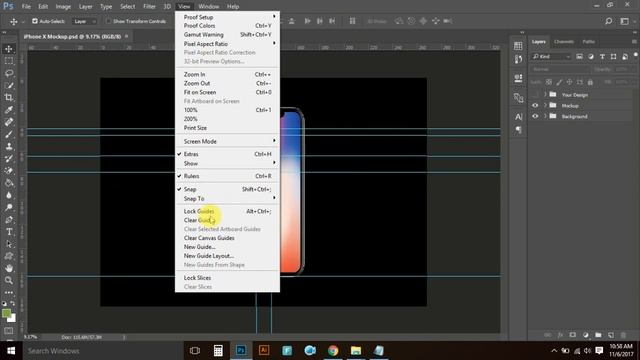640x360 pixels.
Task: Select the Zoom tool
Action: 9,280
